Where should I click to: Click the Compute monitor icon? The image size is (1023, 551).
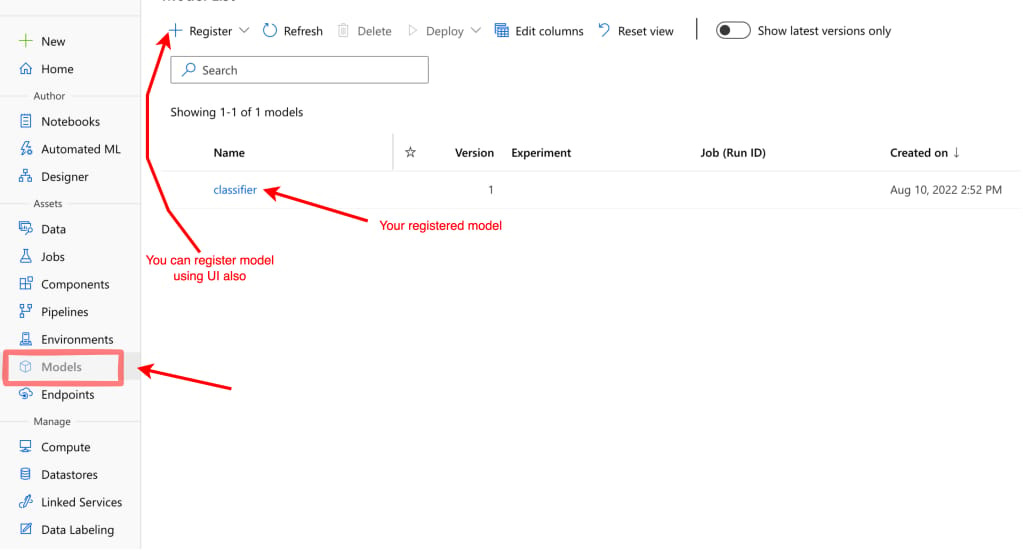click(x=25, y=447)
